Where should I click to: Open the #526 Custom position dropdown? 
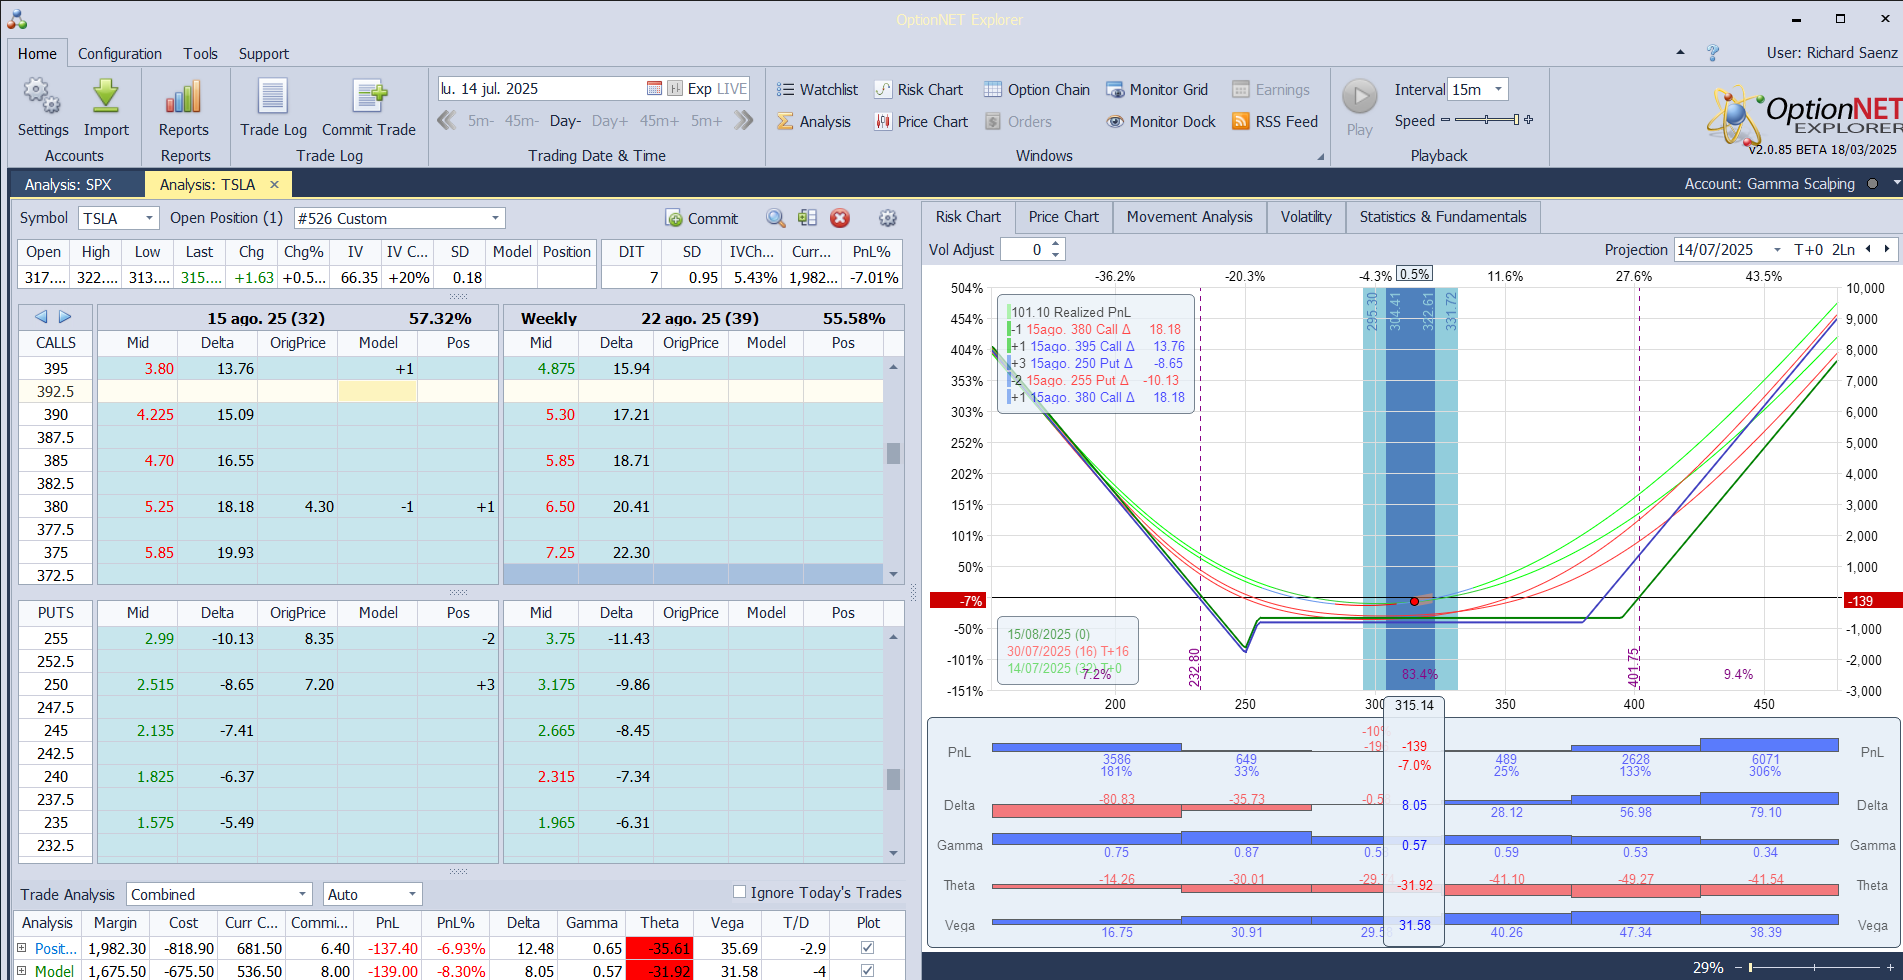pyautogui.click(x=495, y=218)
